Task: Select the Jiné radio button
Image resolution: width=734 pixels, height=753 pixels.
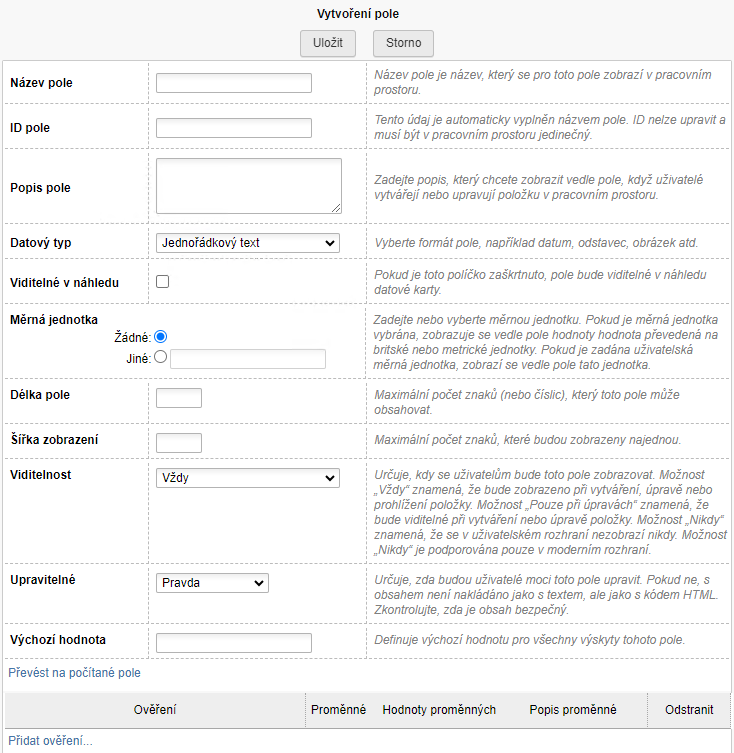Action: coord(161,356)
